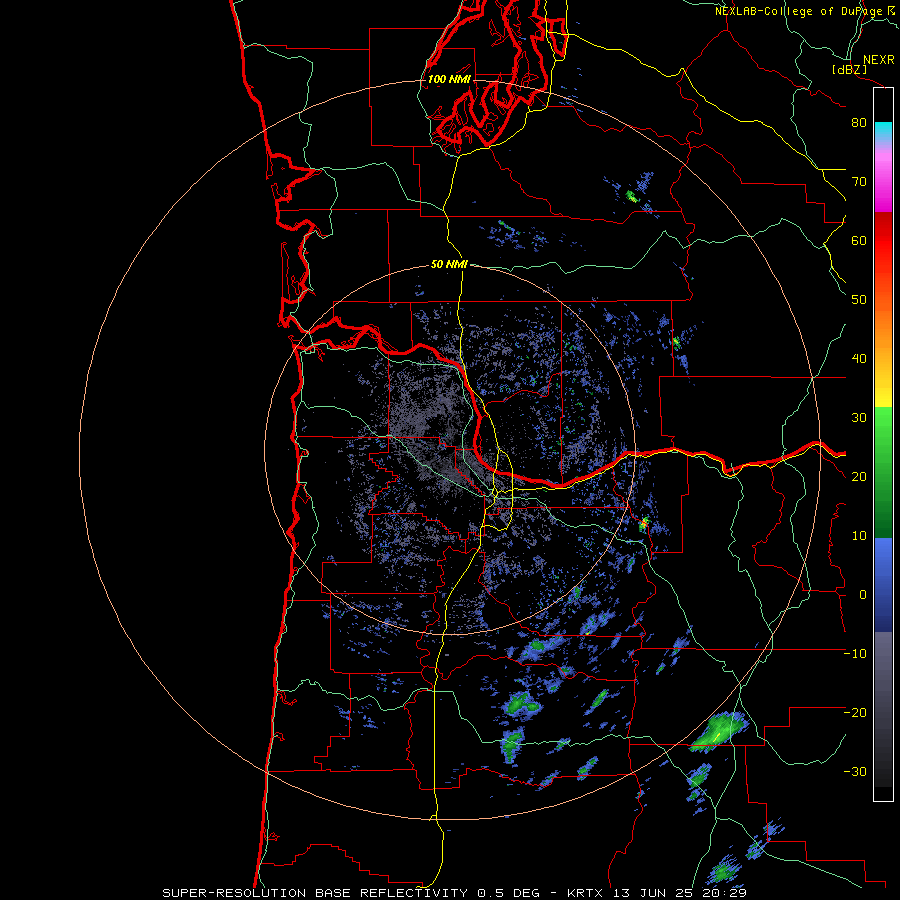
Task: Click the -20 value on the dBZ scale
Action: coord(855,712)
